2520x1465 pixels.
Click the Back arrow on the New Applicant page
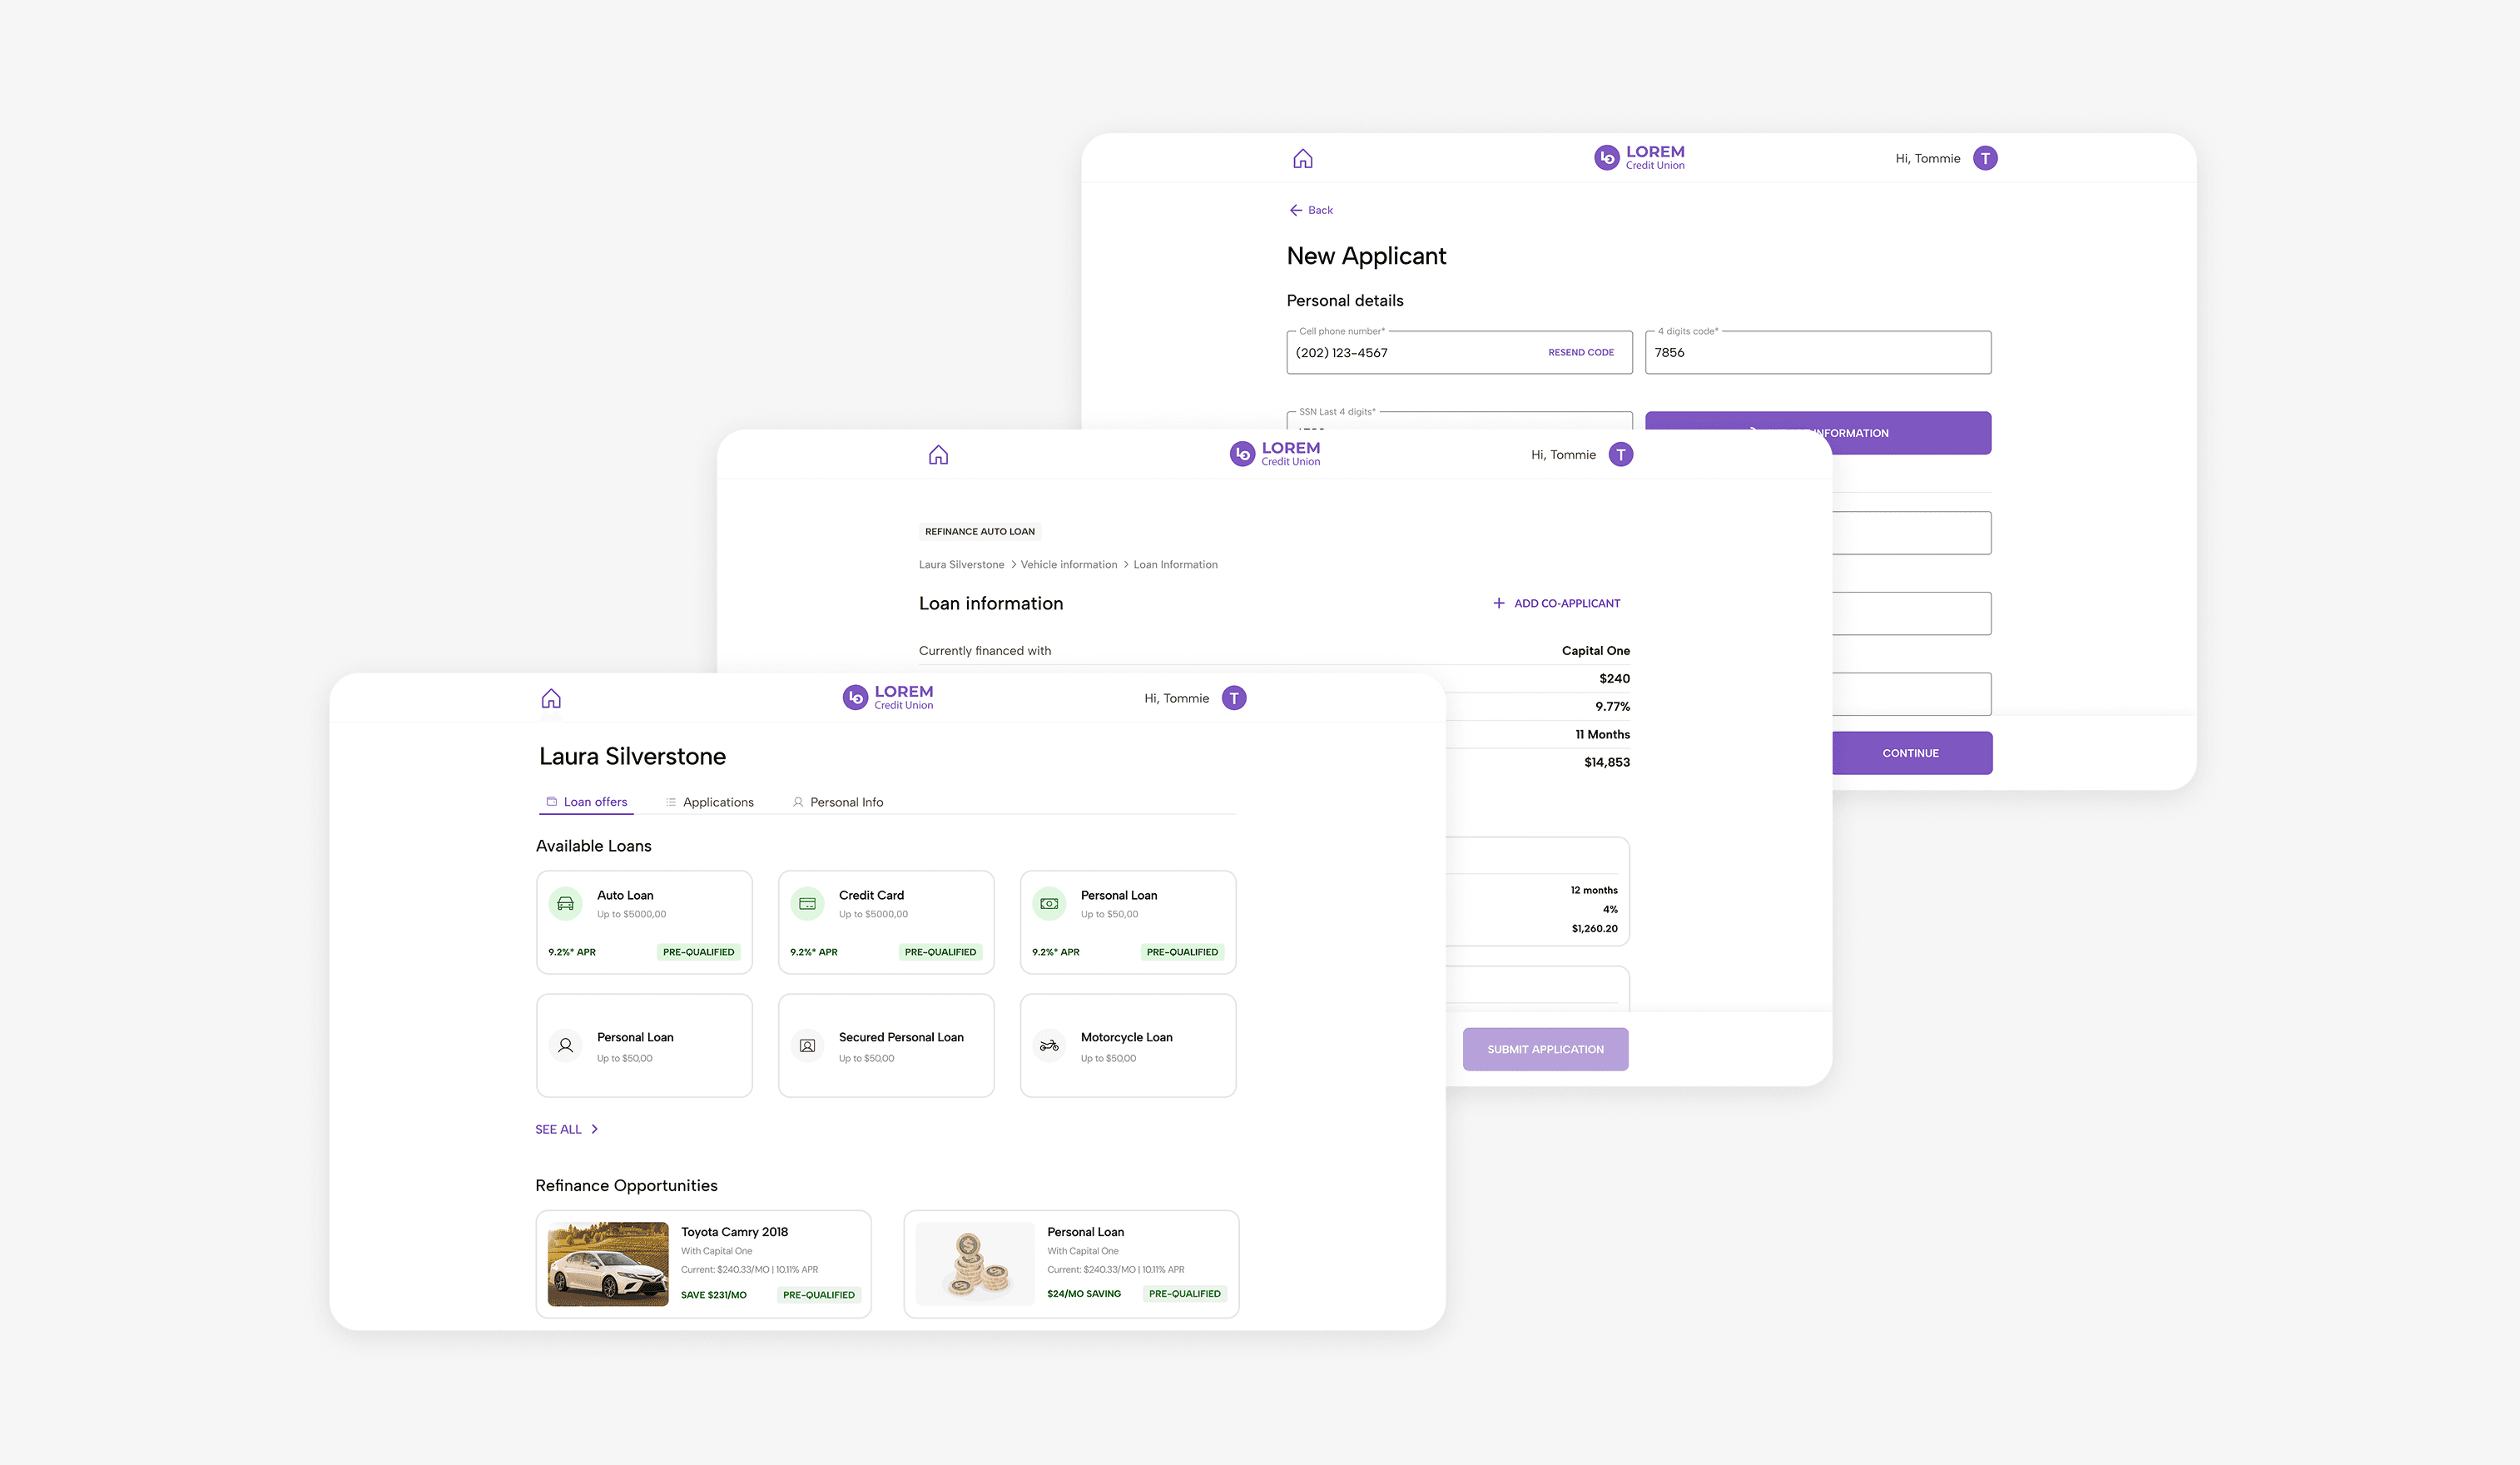[x=1296, y=210]
